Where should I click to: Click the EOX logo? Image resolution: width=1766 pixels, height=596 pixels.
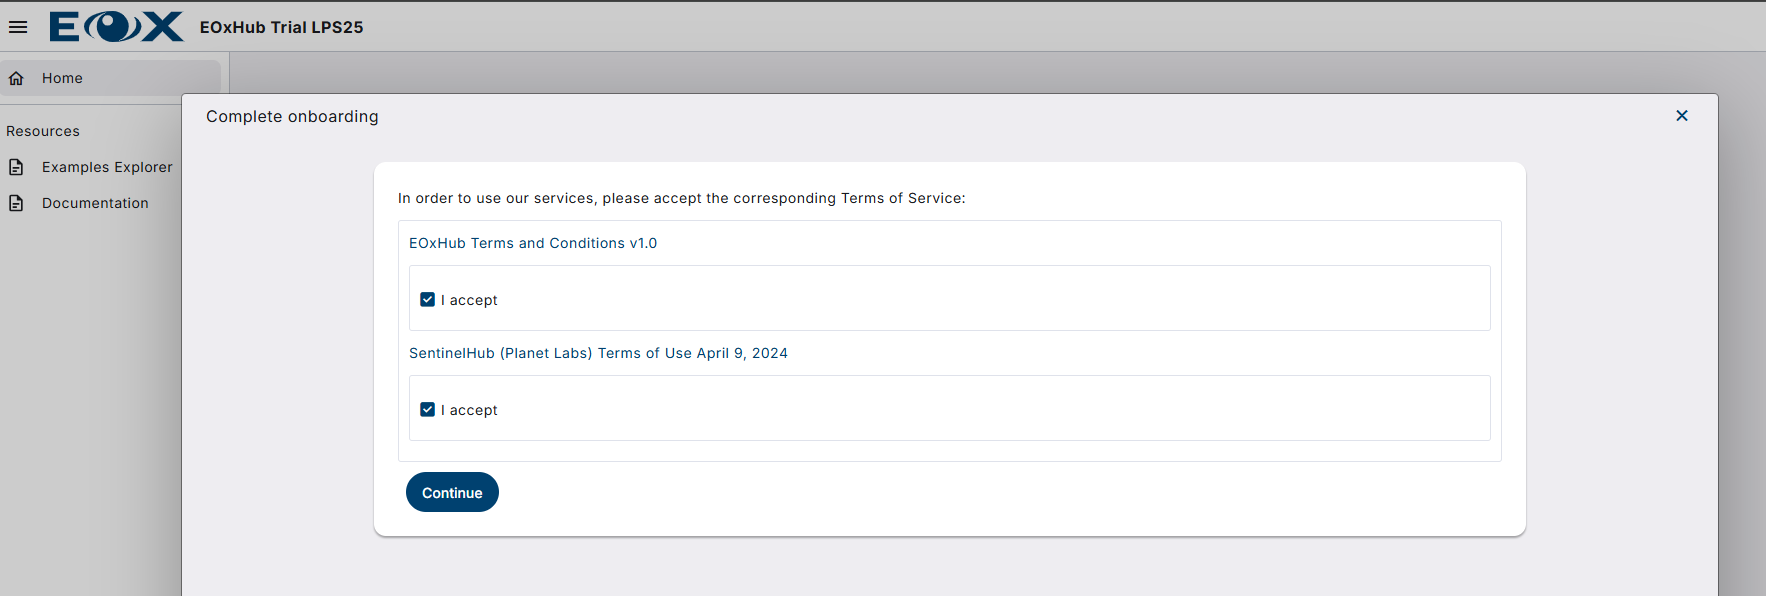(x=116, y=27)
